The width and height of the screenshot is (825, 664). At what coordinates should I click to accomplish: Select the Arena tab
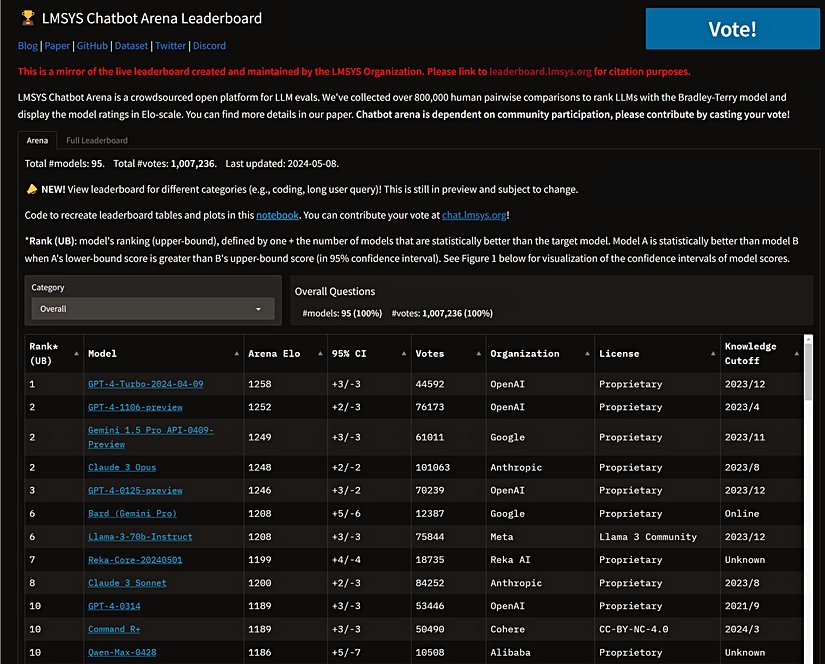point(37,141)
